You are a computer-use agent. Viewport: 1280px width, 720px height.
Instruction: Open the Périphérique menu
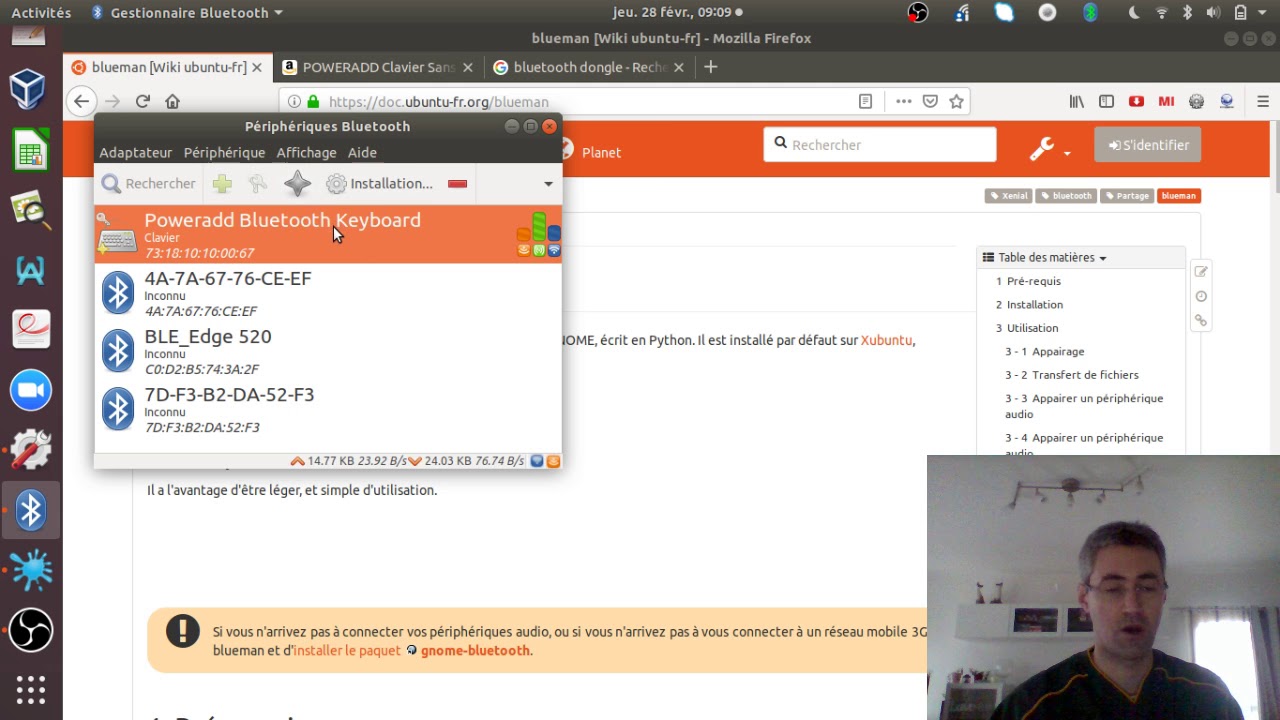point(224,153)
